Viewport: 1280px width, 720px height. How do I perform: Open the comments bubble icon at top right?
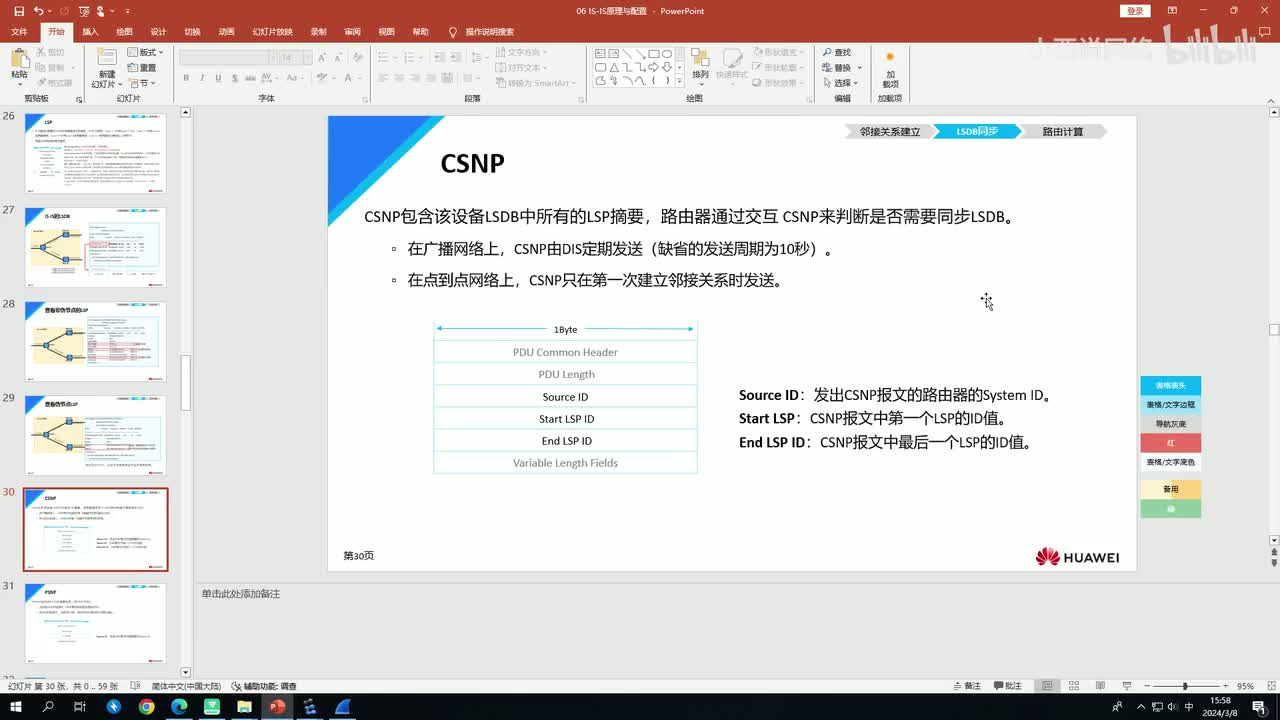(x=1266, y=32)
